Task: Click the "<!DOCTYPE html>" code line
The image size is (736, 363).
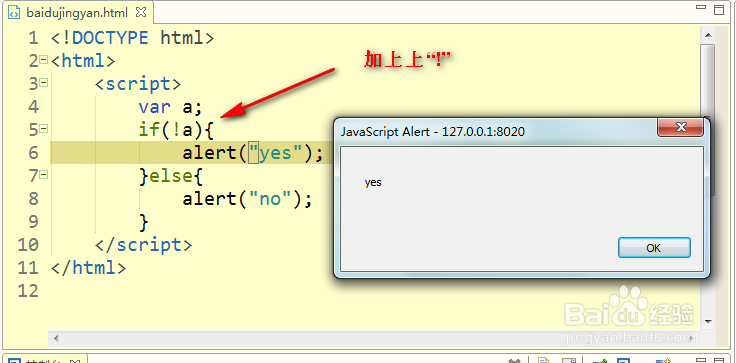Action: point(132,38)
